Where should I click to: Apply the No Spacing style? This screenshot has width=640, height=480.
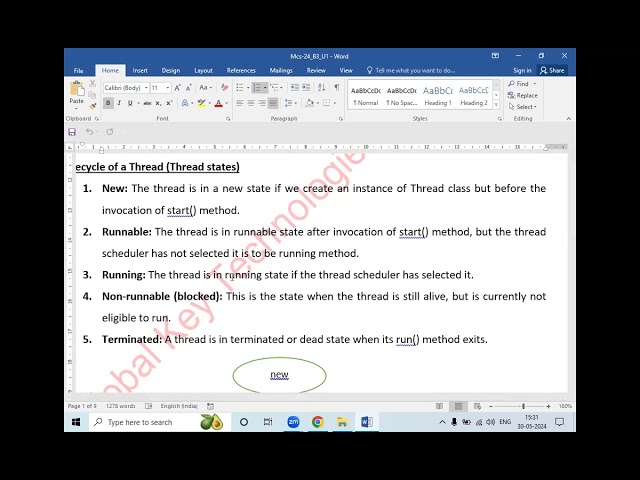[402, 96]
